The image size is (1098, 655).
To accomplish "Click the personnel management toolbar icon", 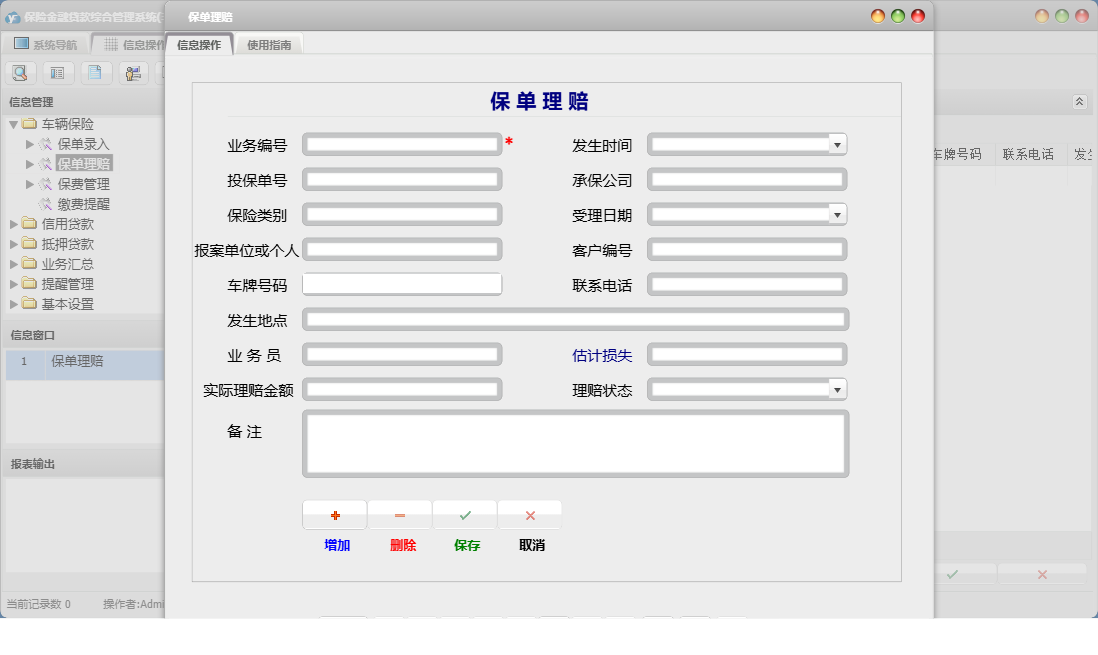I will [x=132, y=72].
